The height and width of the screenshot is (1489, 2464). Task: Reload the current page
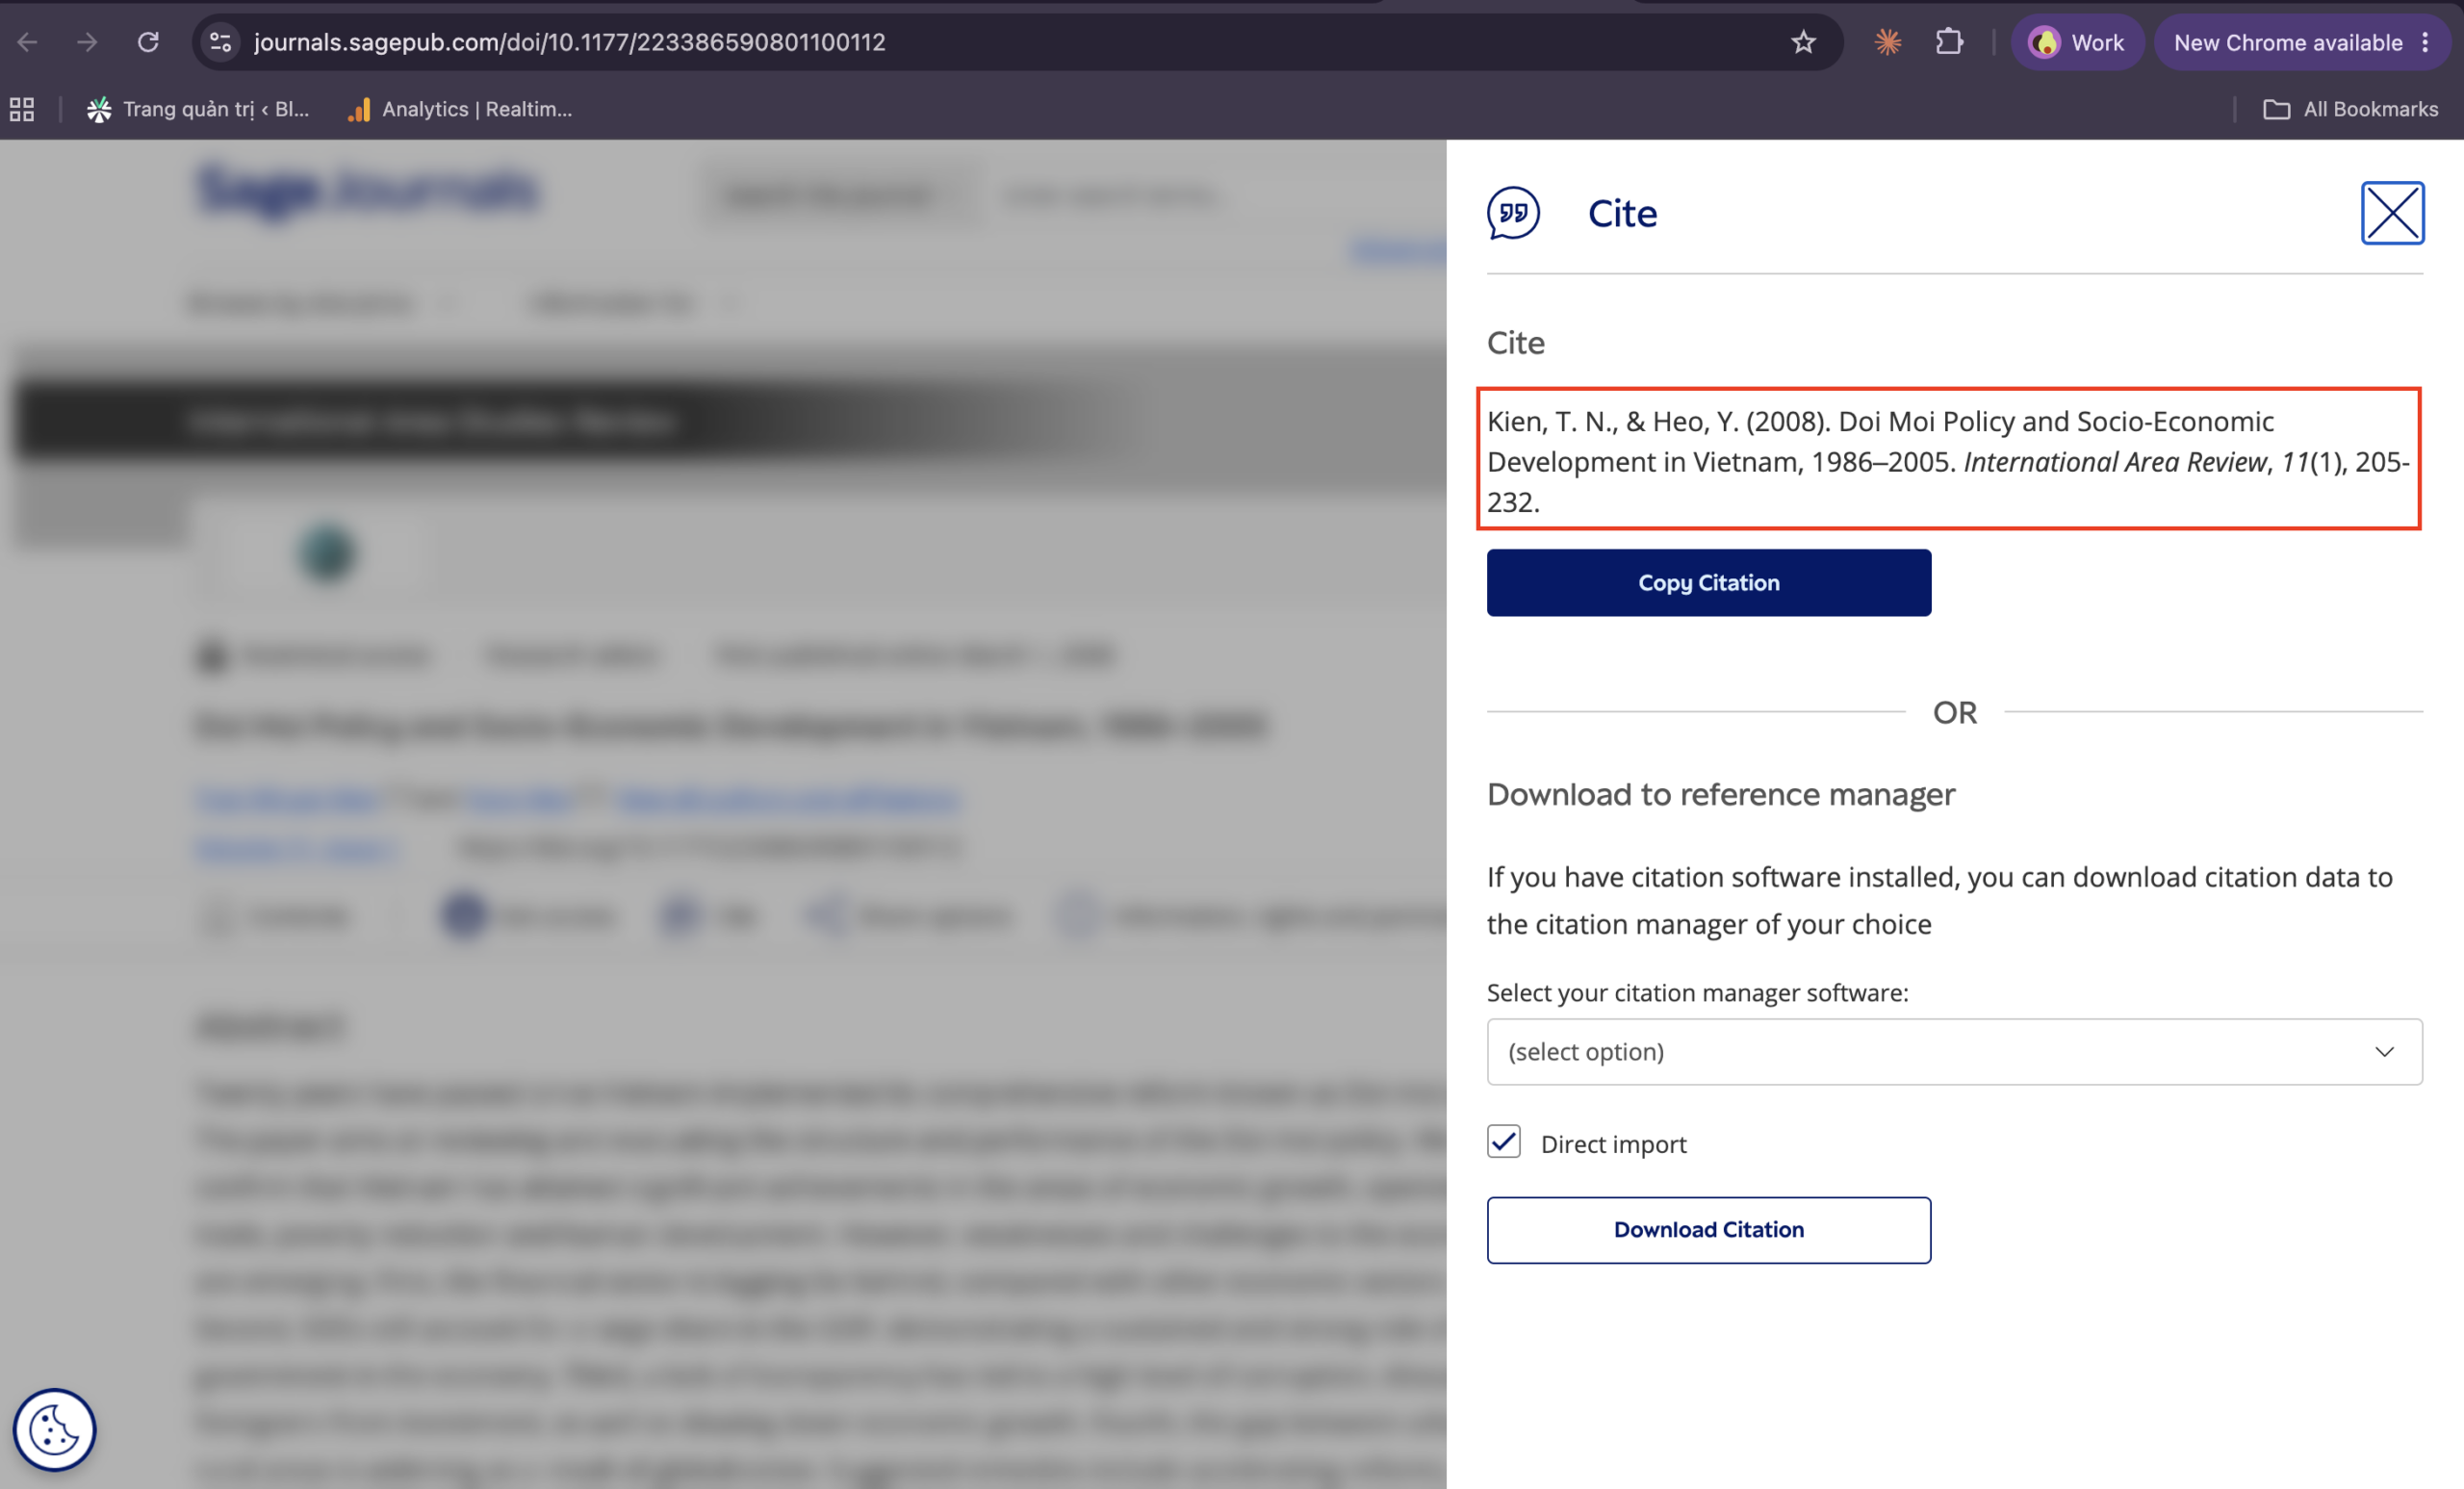(x=148, y=42)
